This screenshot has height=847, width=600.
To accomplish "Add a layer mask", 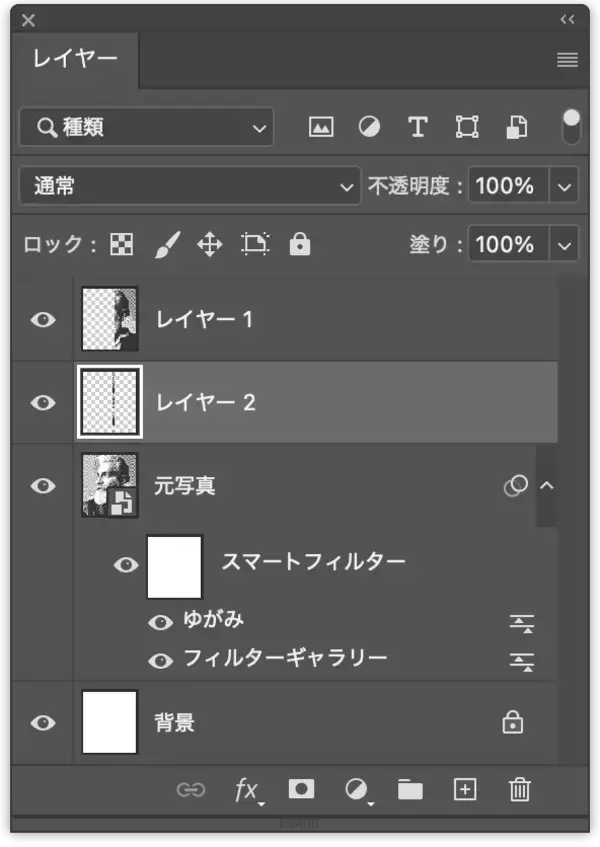I will [x=301, y=789].
